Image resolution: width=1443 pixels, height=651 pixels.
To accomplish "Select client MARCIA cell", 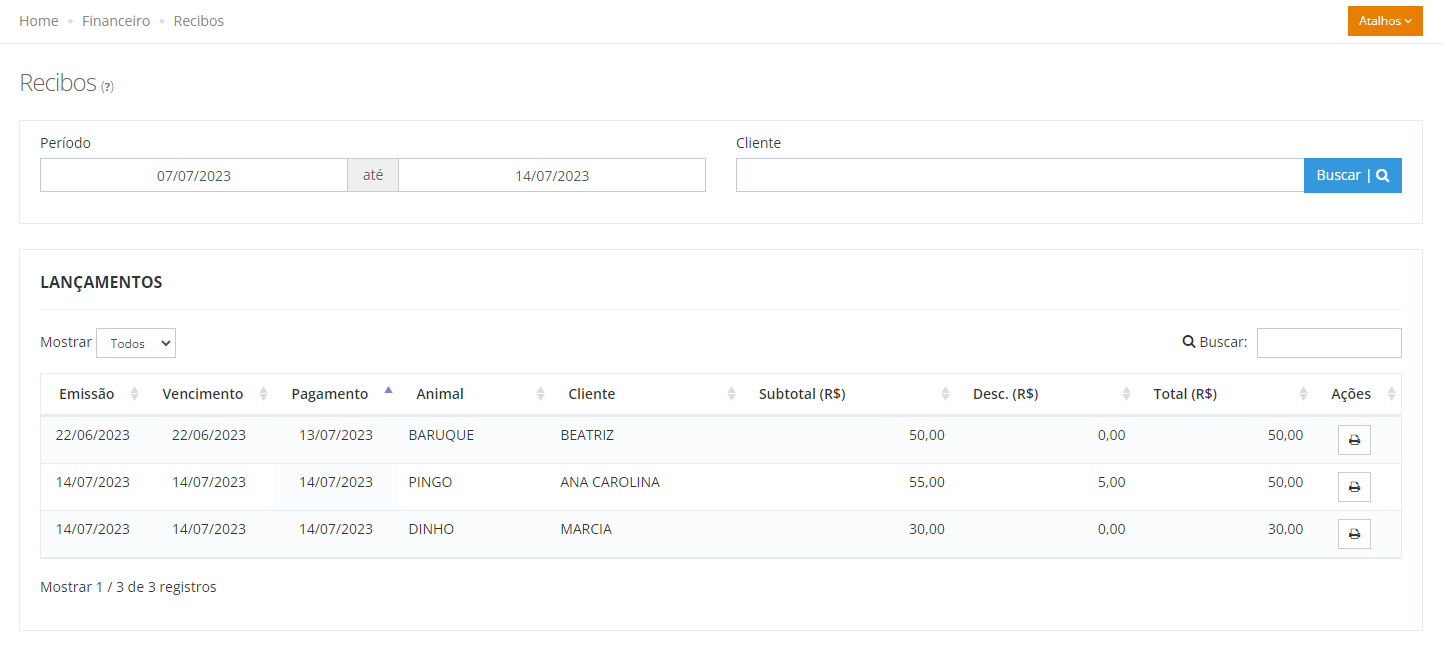I will coord(586,529).
